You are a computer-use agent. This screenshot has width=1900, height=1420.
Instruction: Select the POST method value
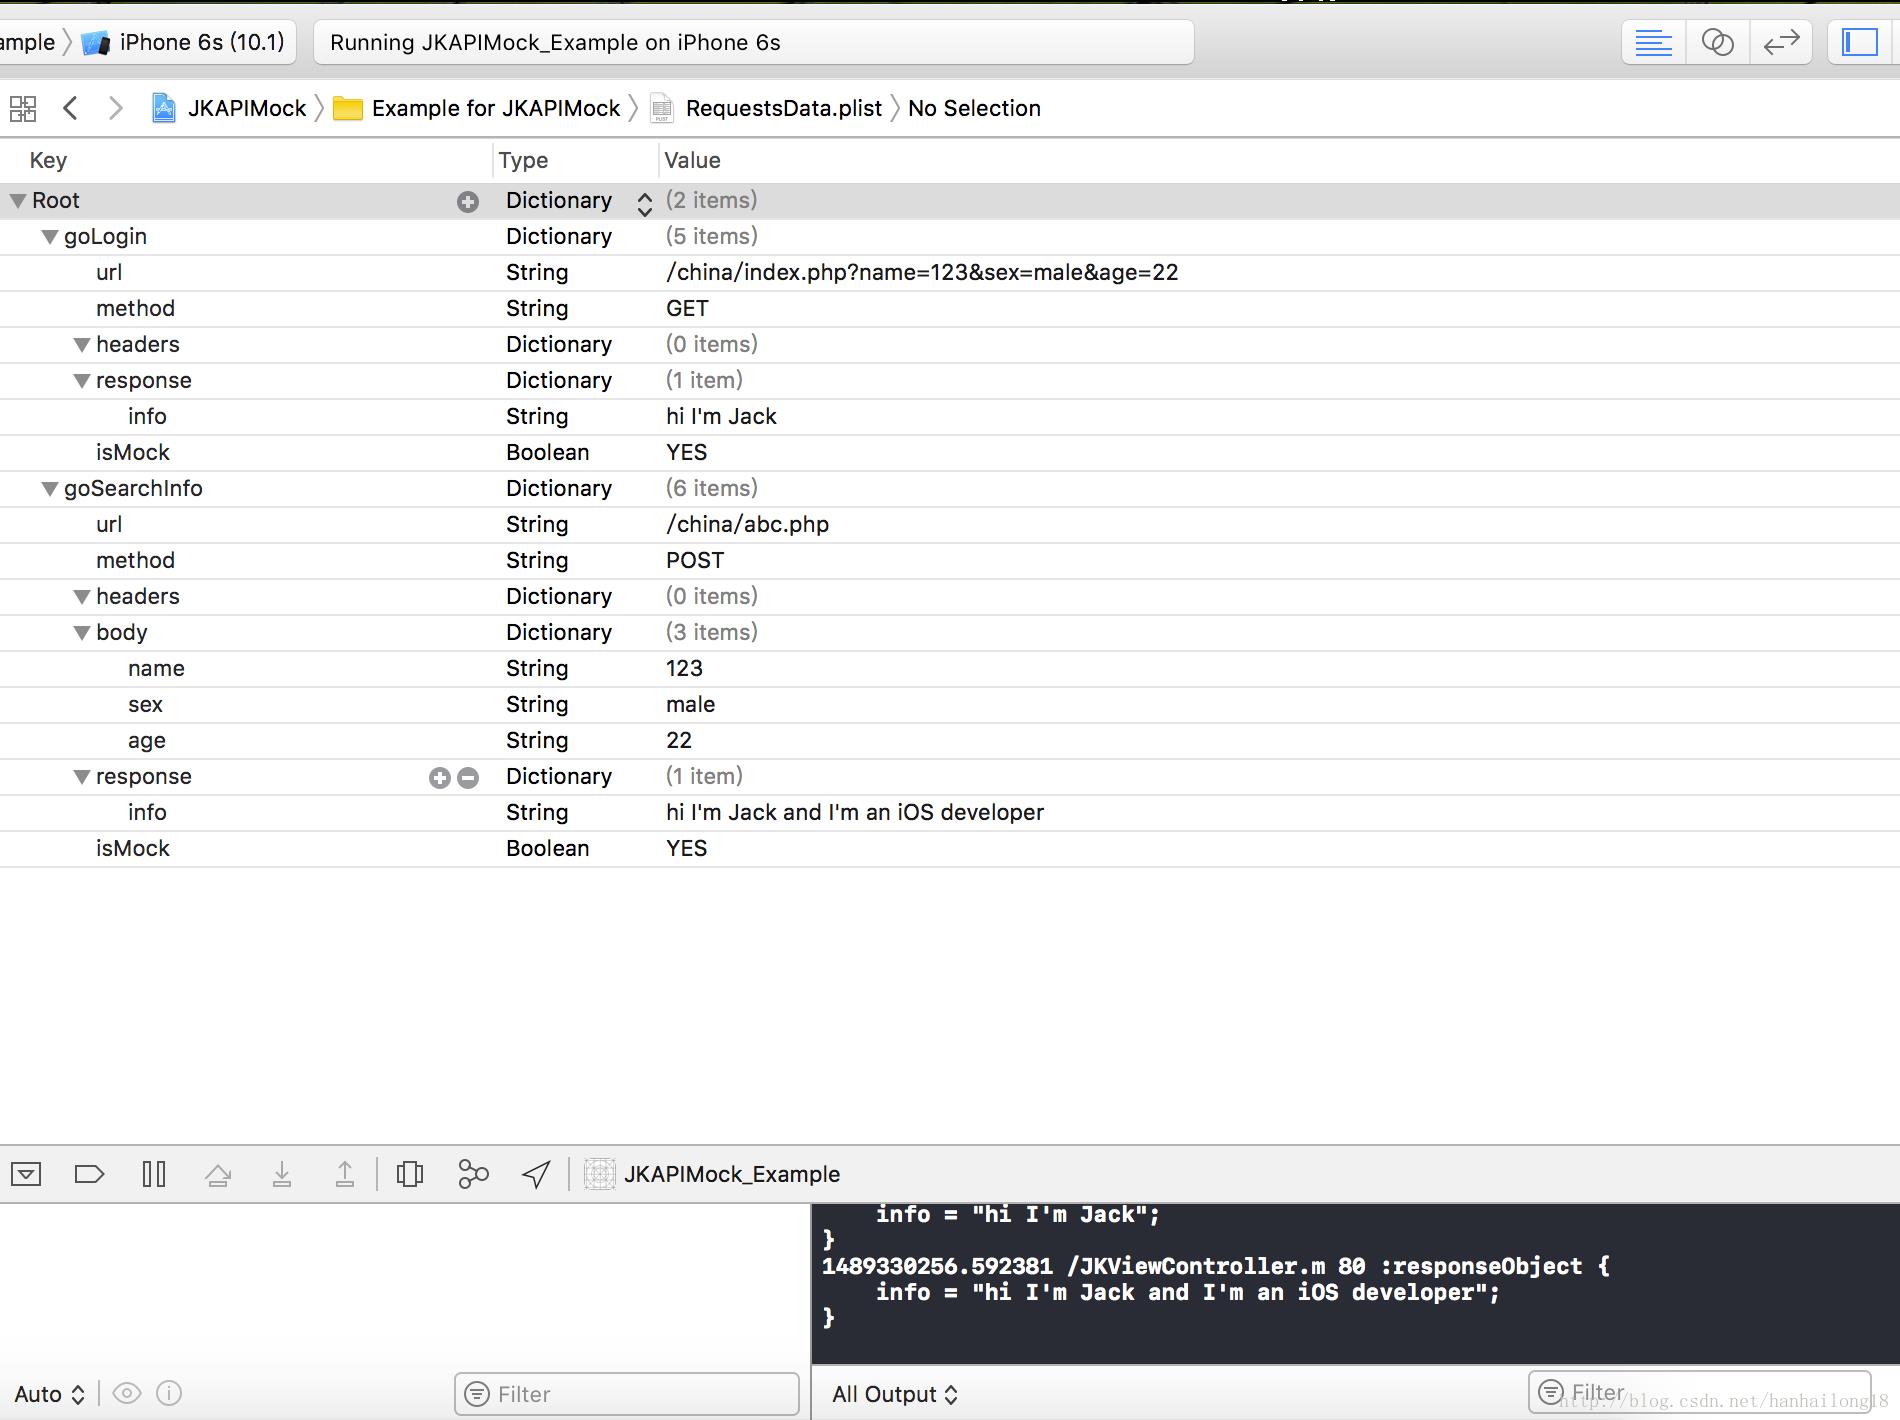(x=695, y=560)
